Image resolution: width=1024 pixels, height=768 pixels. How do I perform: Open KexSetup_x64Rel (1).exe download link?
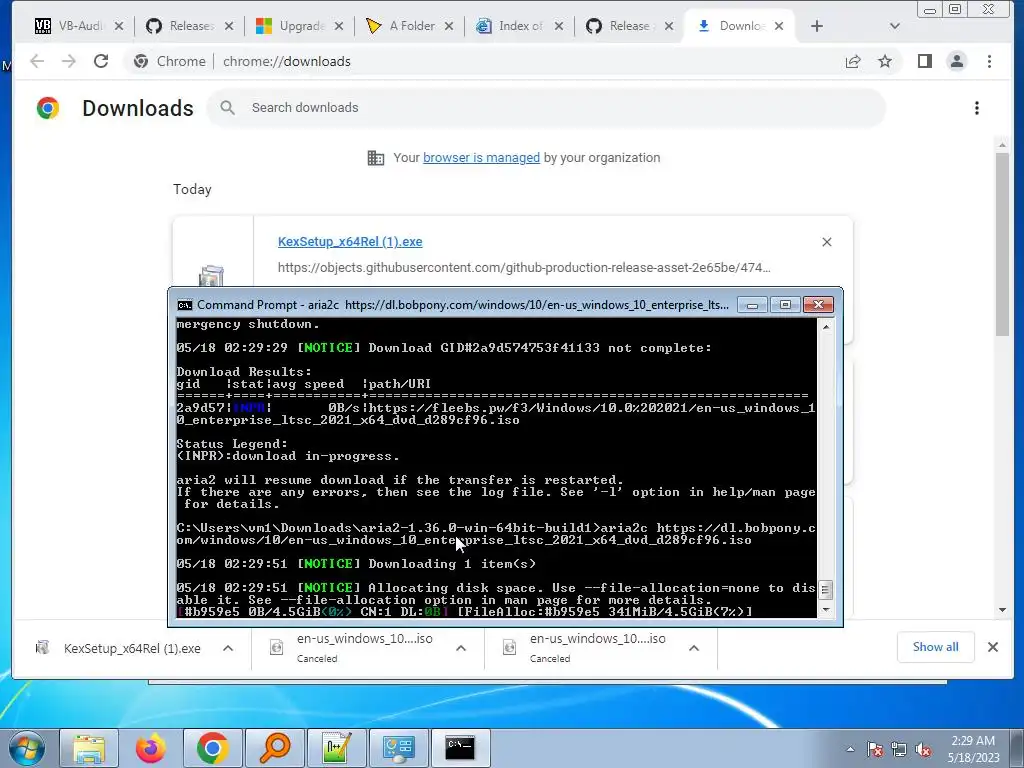point(350,242)
